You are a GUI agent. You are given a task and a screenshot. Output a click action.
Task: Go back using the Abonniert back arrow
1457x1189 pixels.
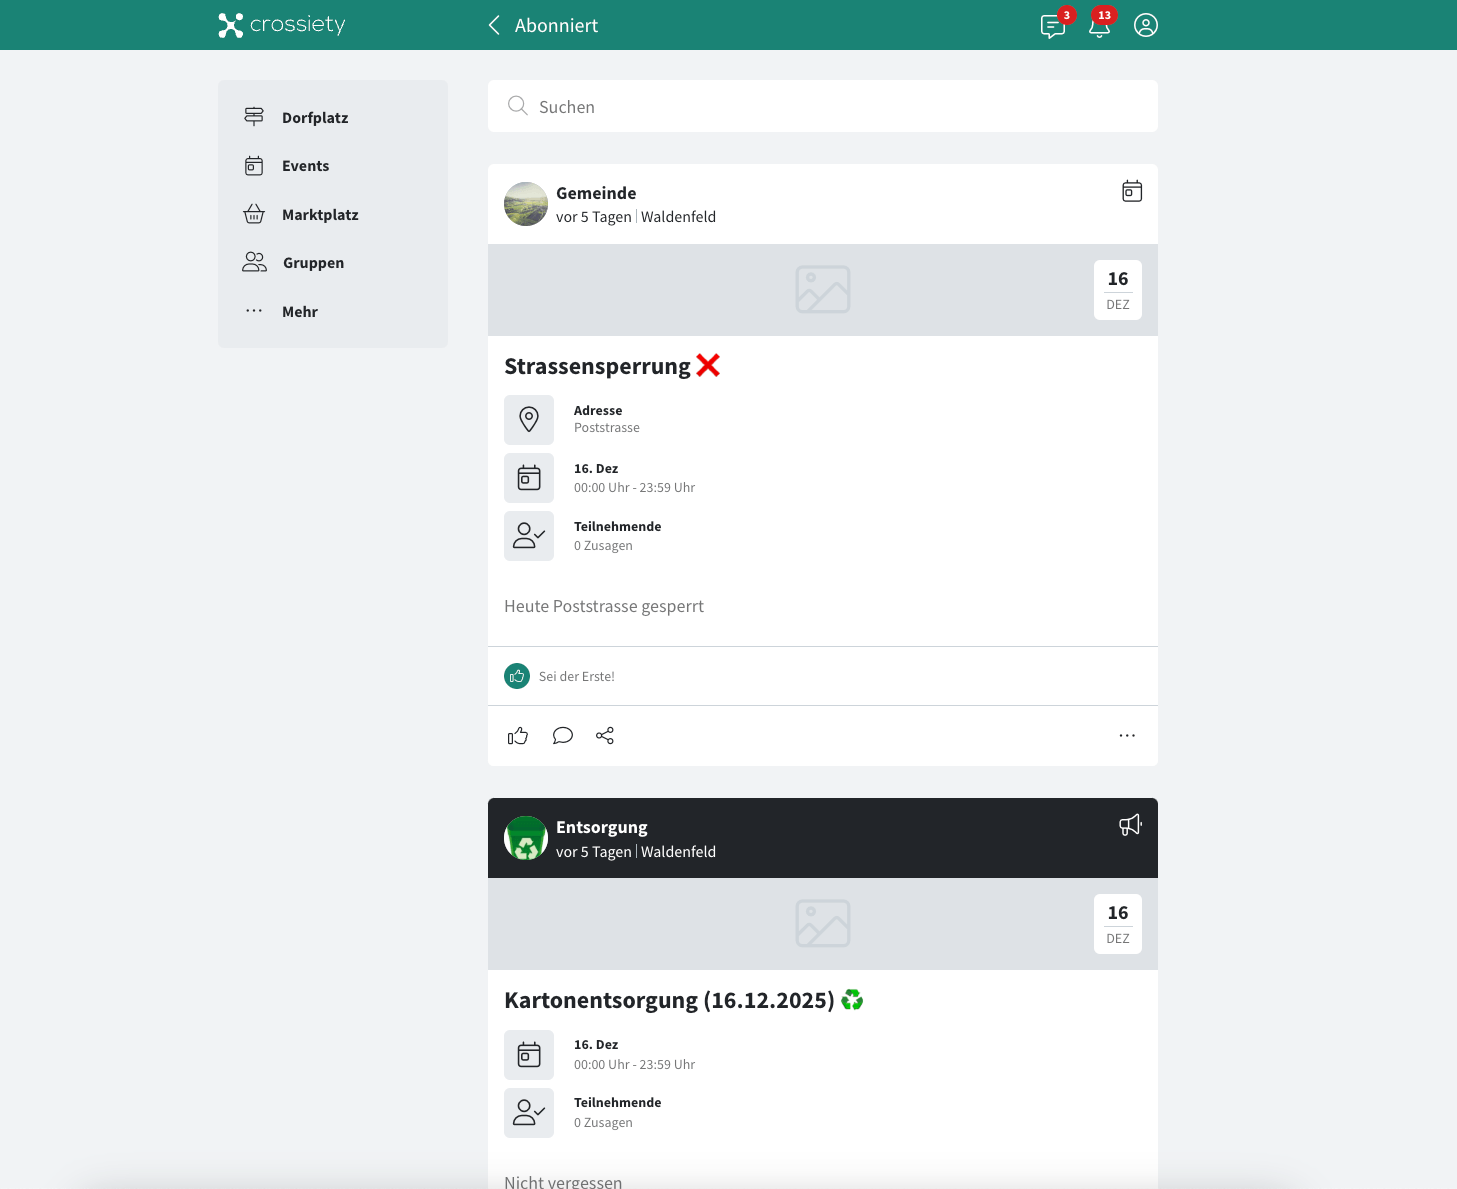(494, 25)
